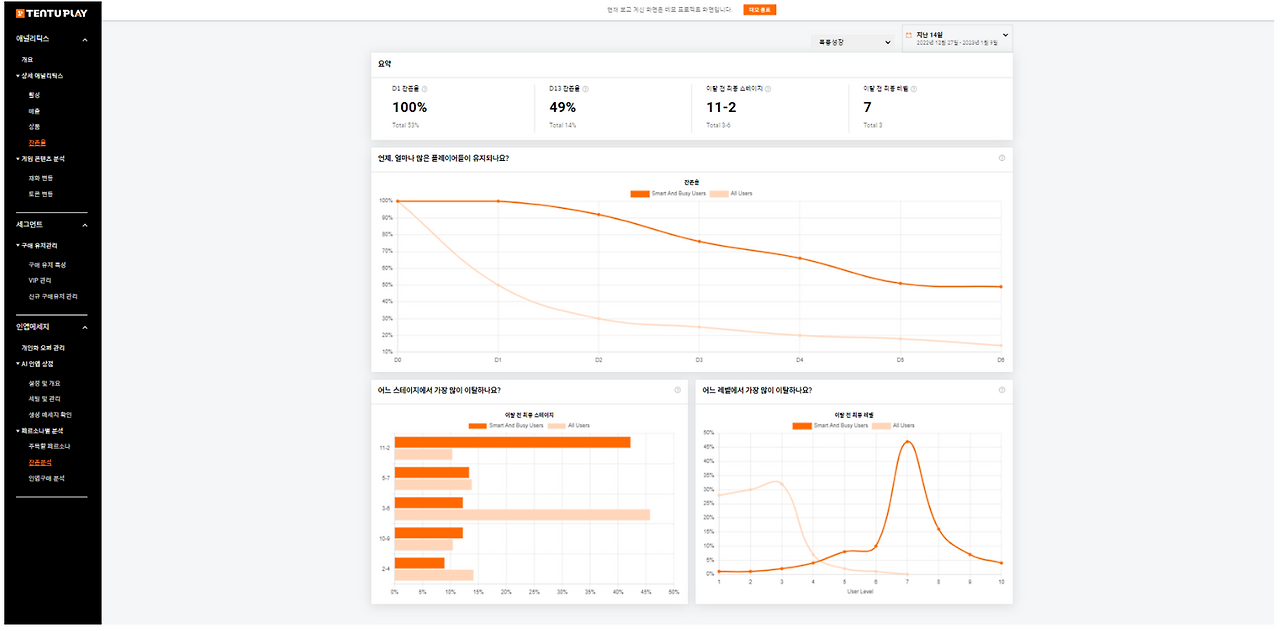Click info icon next to last level metric
Viewport: 1280px width, 631px height.
point(914,89)
